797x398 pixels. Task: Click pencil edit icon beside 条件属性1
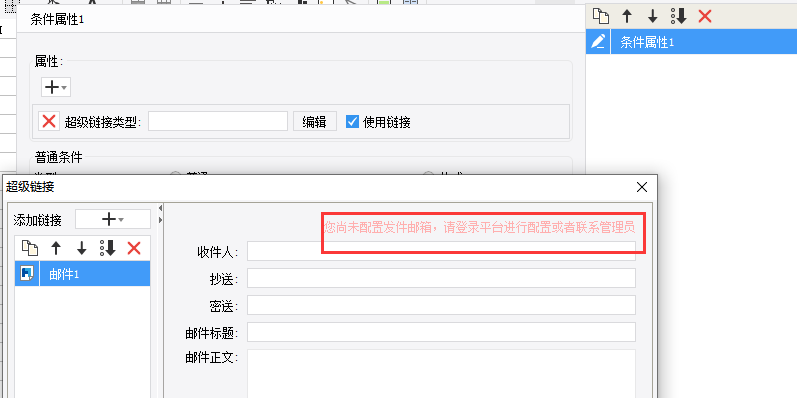click(598, 42)
